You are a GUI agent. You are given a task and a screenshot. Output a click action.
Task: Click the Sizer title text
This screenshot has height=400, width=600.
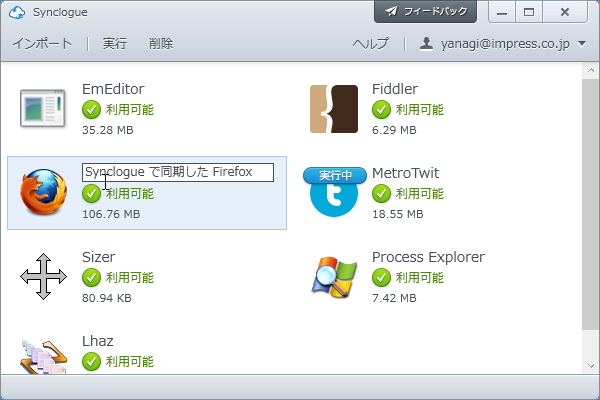[x=99, y=257]
